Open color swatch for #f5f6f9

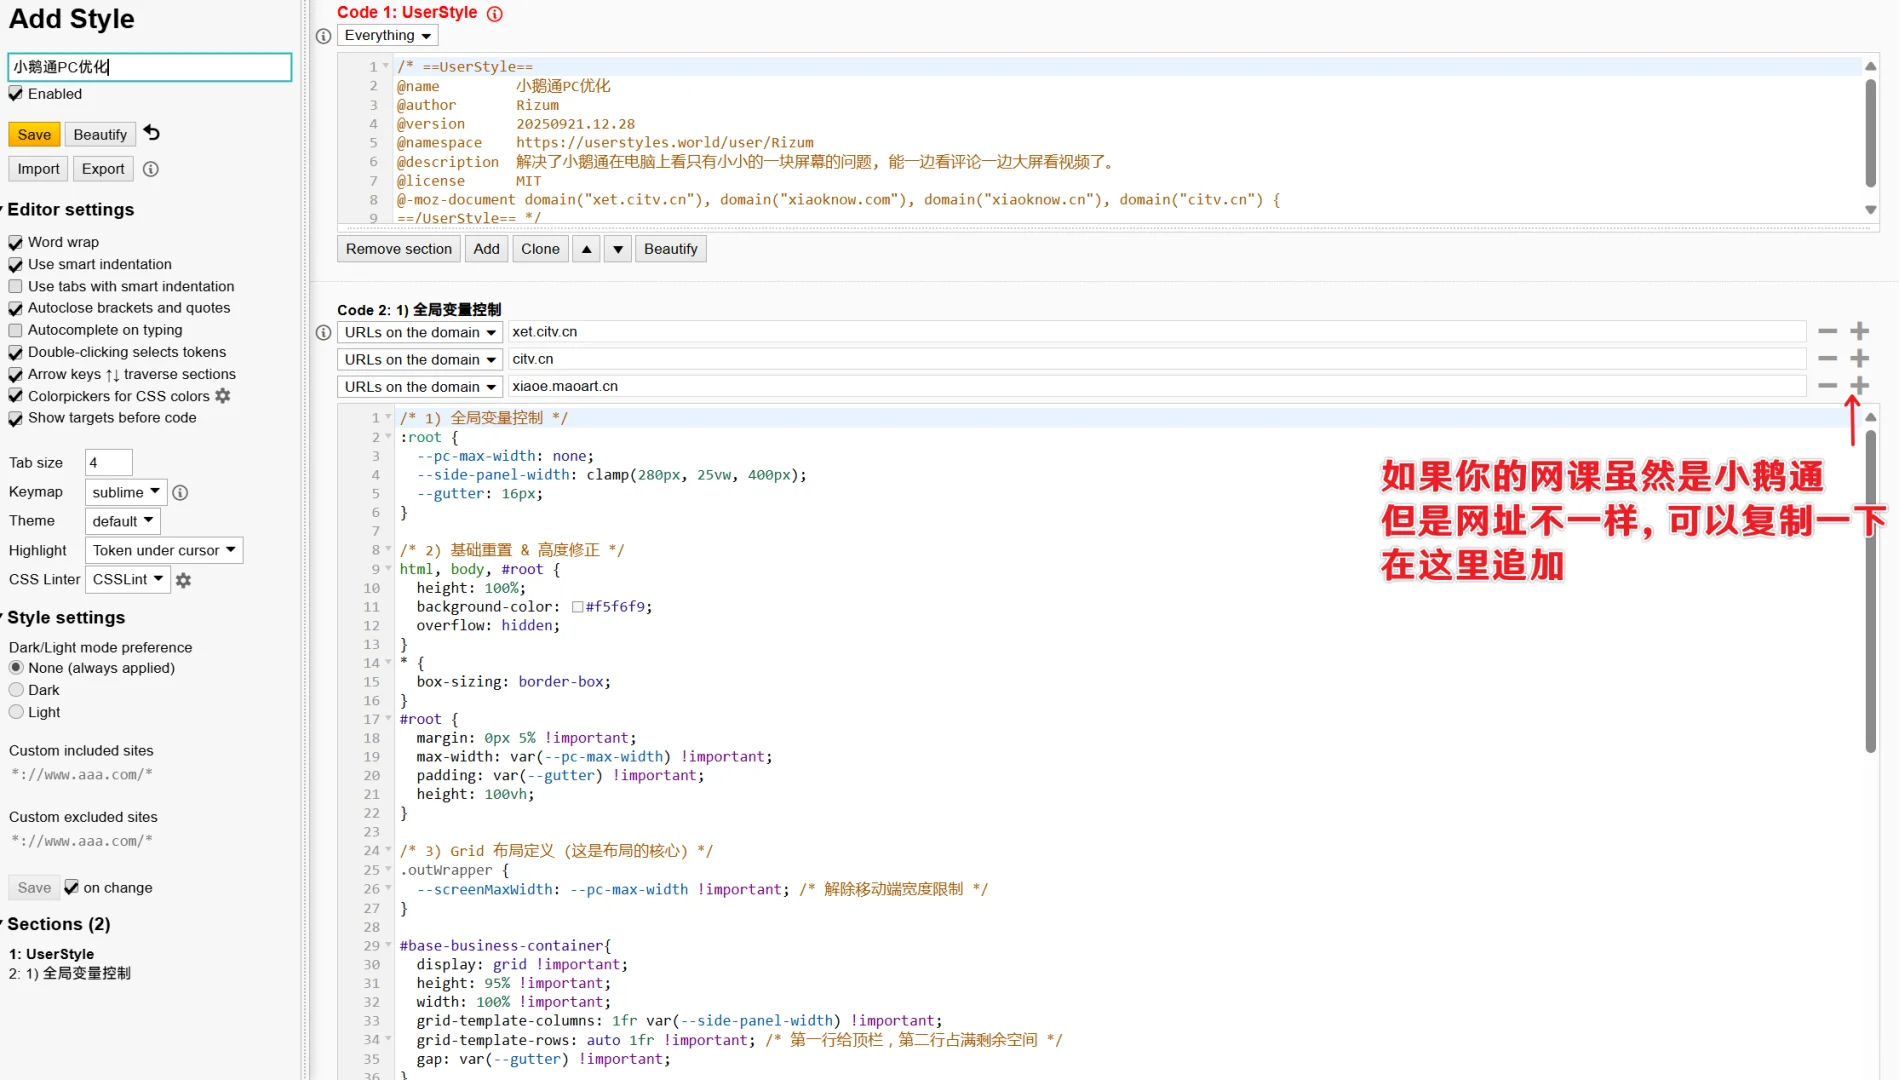[x=578, y=607]
